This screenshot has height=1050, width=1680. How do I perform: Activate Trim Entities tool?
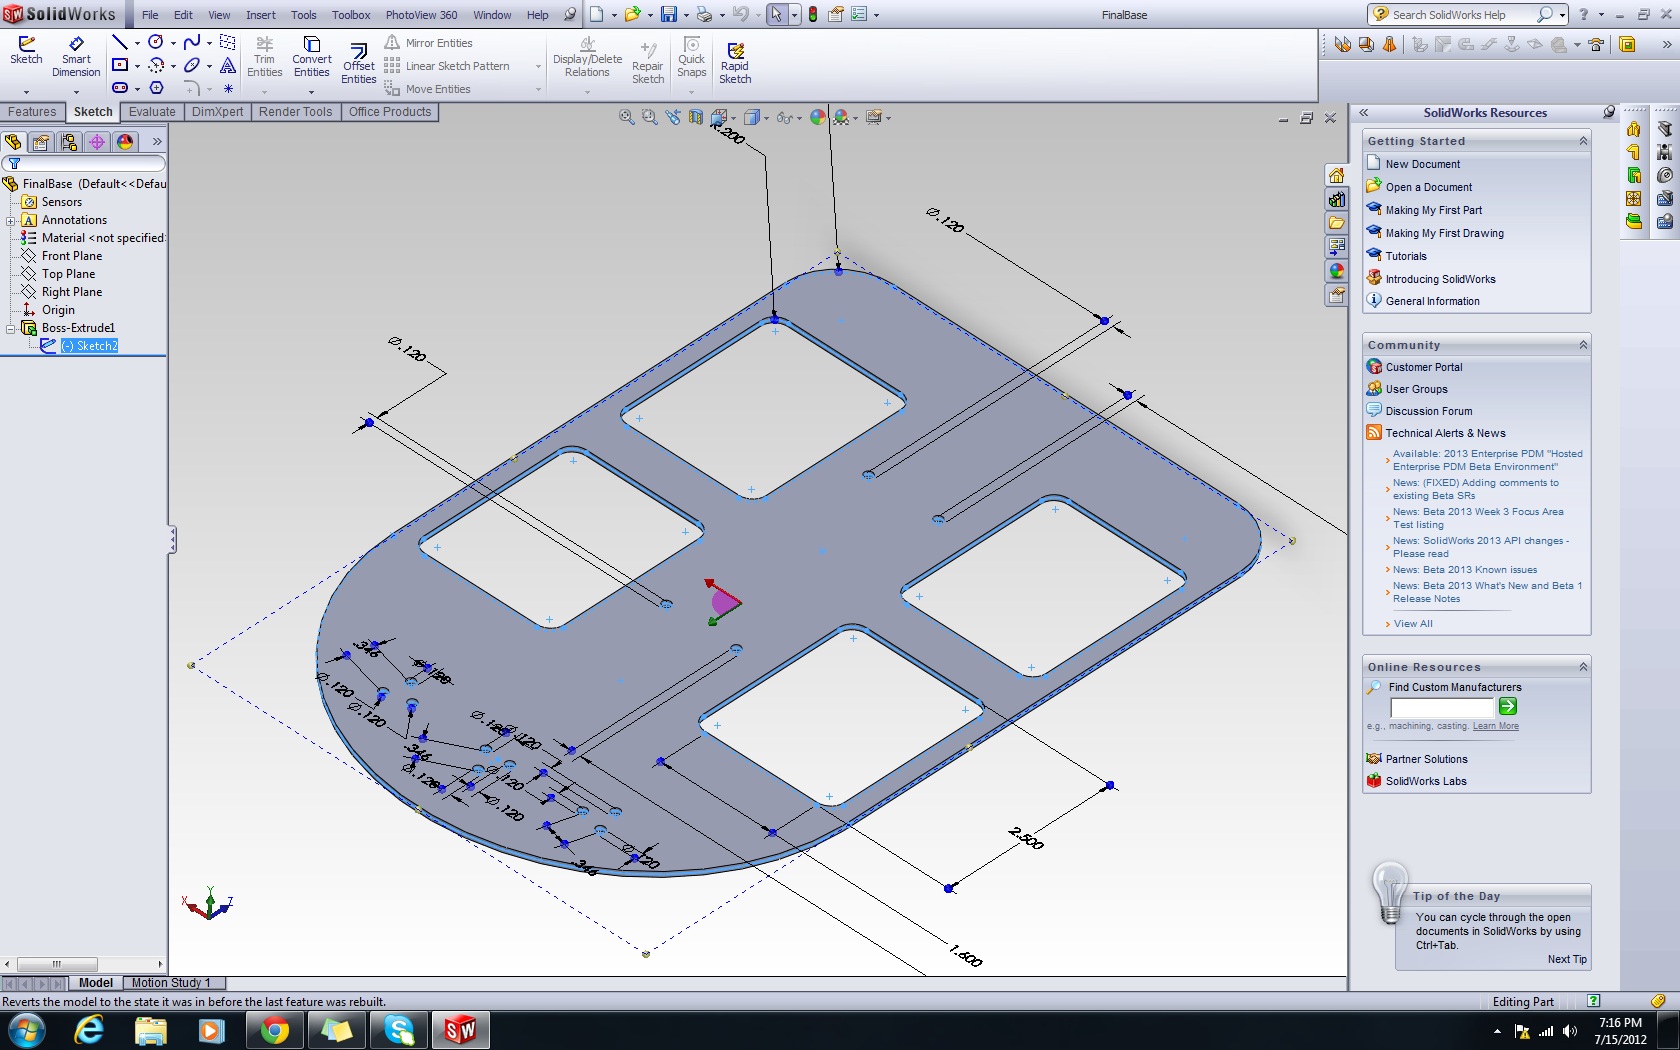pos(264,57)
